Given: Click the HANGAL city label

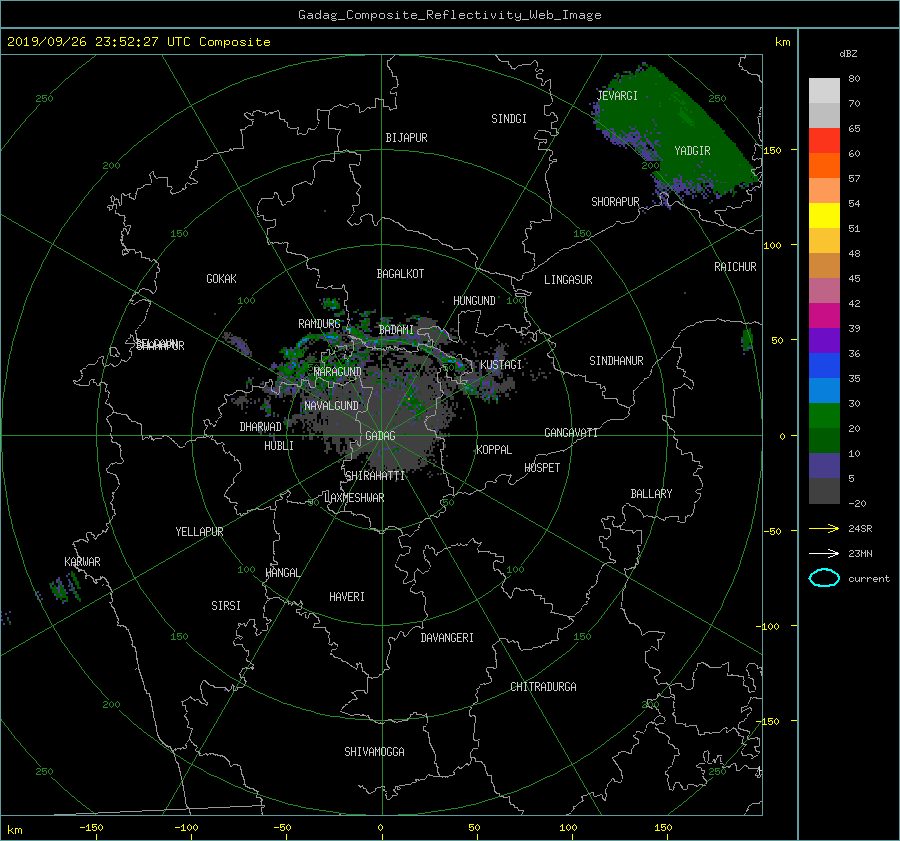Looking at the screenshot, I should [283, 573].
